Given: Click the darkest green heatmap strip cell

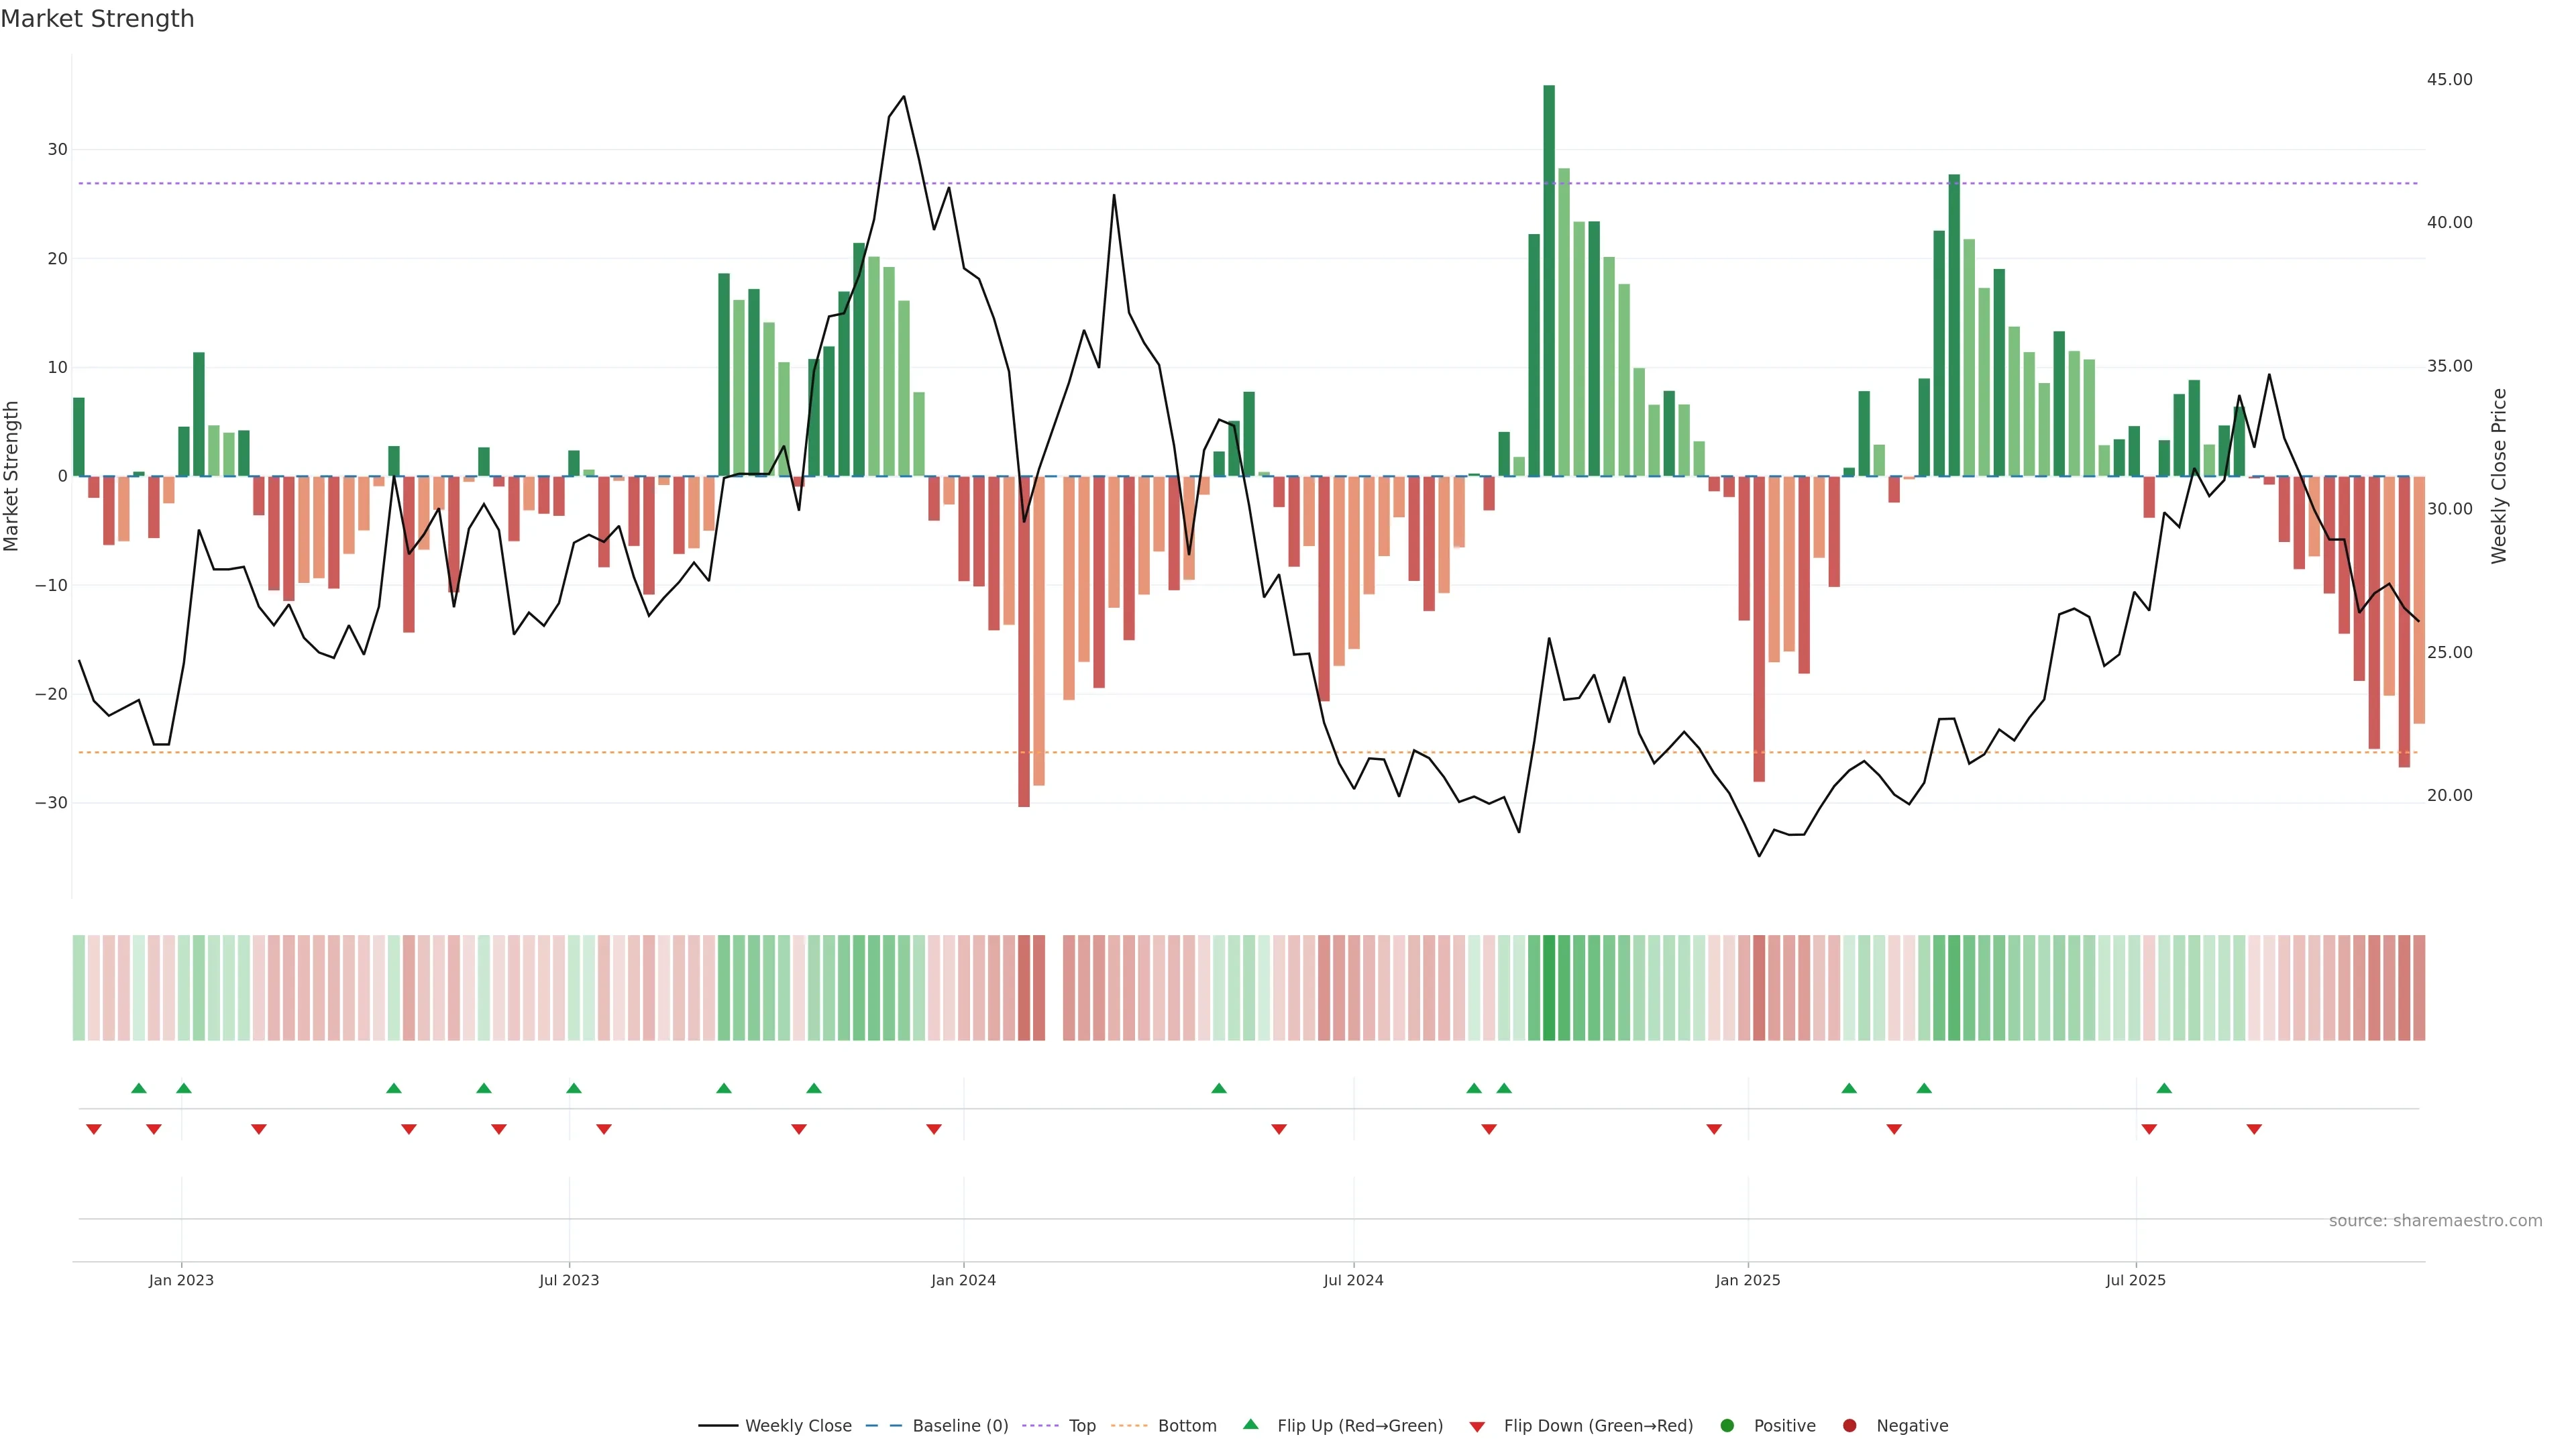Looking at the screenshot, I should (x=1549, y=987).
